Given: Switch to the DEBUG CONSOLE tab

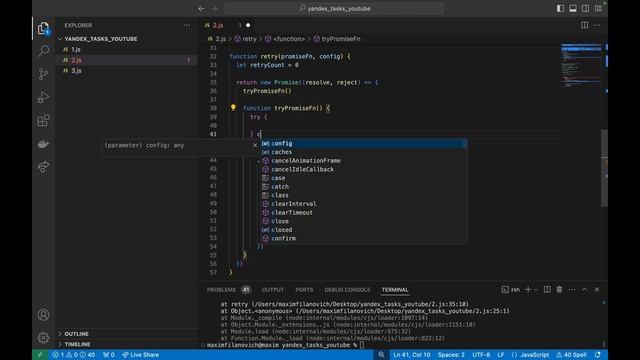Looking at the screenshot, I should 347,290.
